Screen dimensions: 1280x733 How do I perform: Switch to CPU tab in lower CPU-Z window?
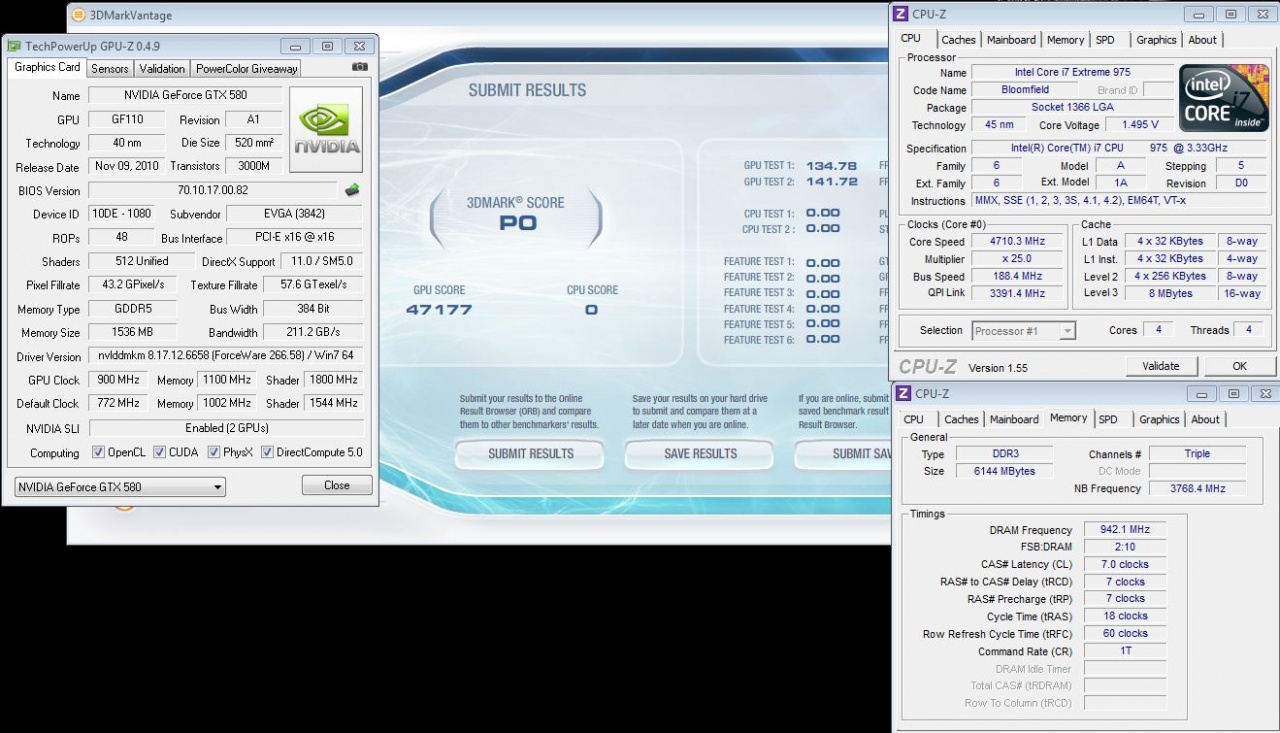pos(914,420)
